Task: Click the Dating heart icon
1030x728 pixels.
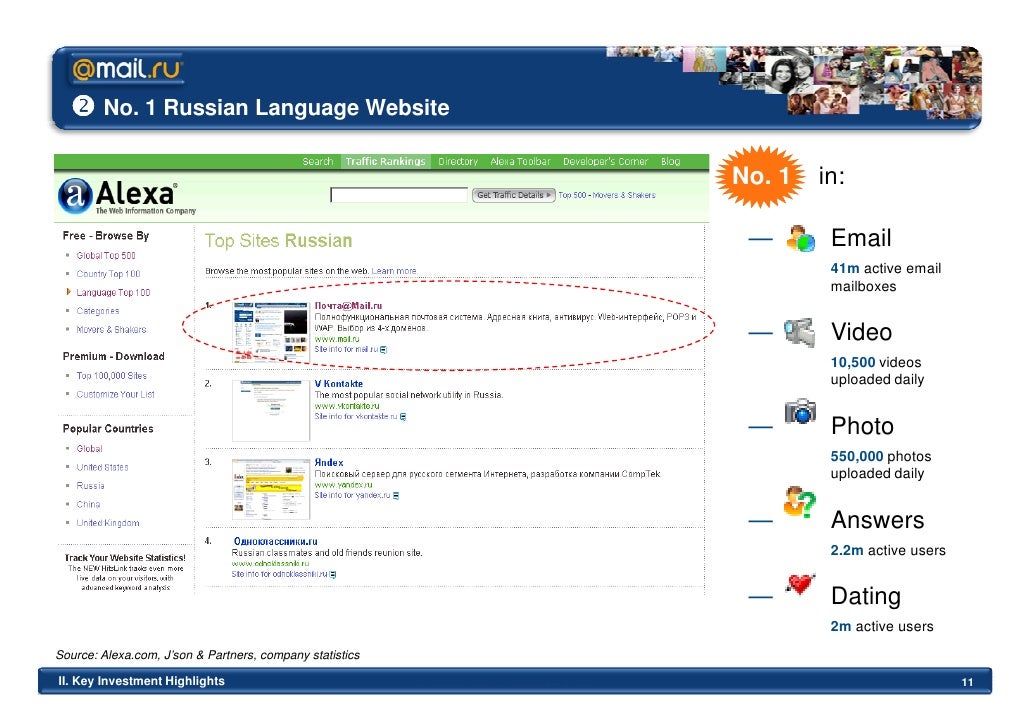Action: click(x=800, y=583)
